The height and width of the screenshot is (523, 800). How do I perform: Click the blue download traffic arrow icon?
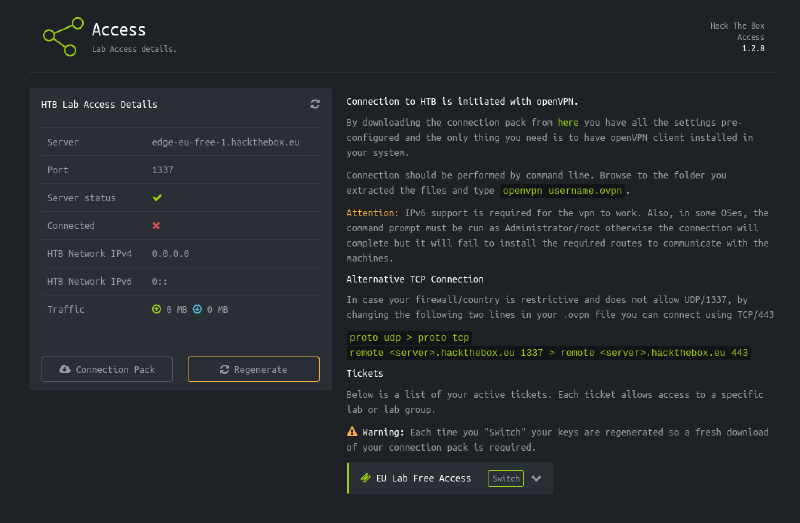point(197,309)
